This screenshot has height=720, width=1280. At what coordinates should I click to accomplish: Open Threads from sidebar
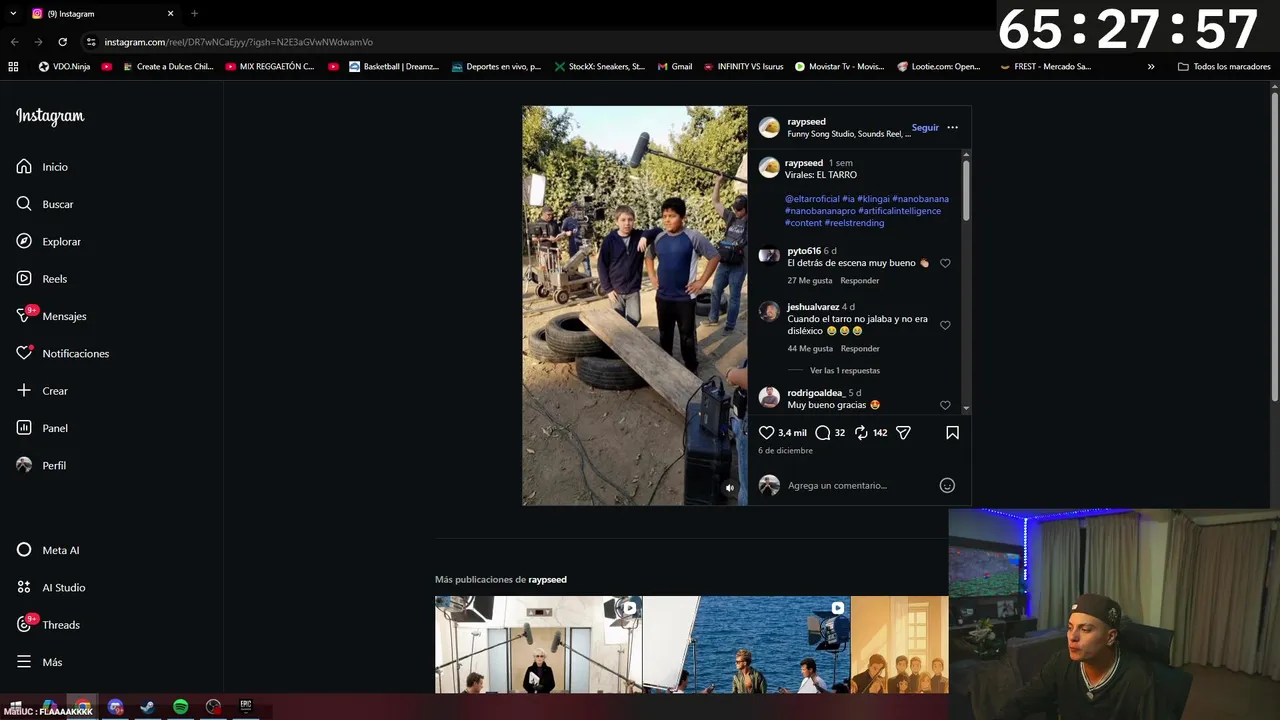(47, 625)
